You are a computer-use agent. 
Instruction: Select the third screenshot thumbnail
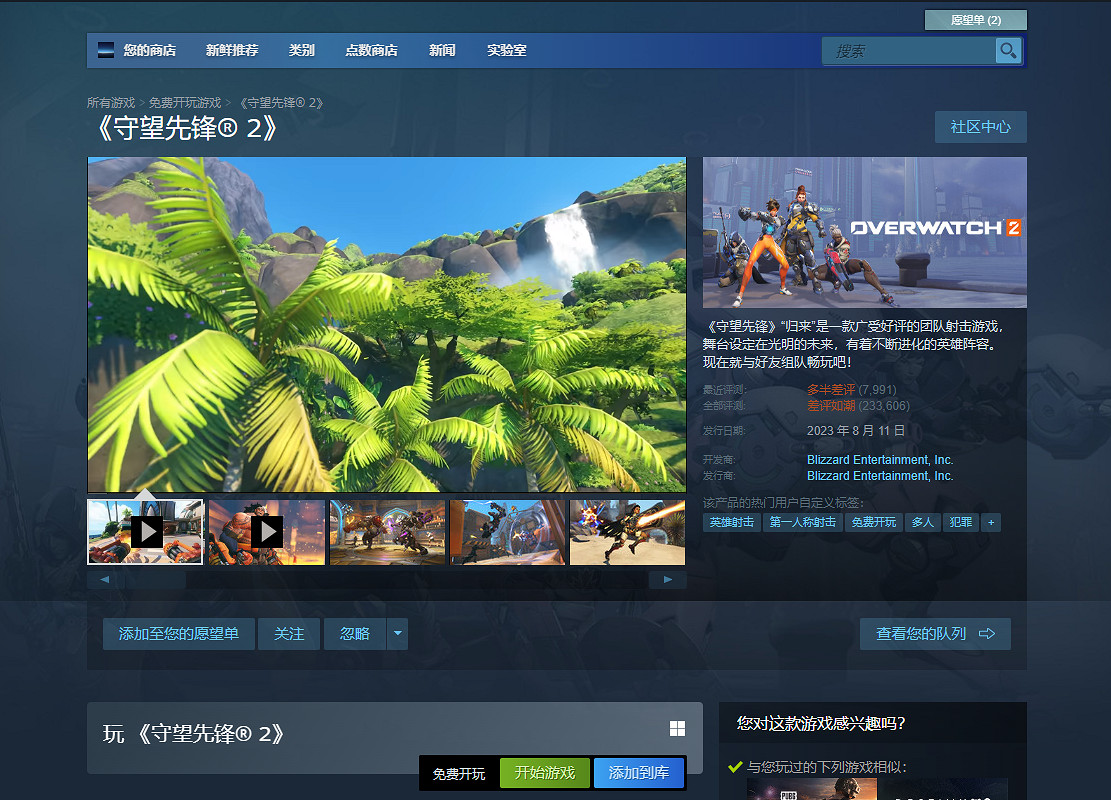point(386,531)
